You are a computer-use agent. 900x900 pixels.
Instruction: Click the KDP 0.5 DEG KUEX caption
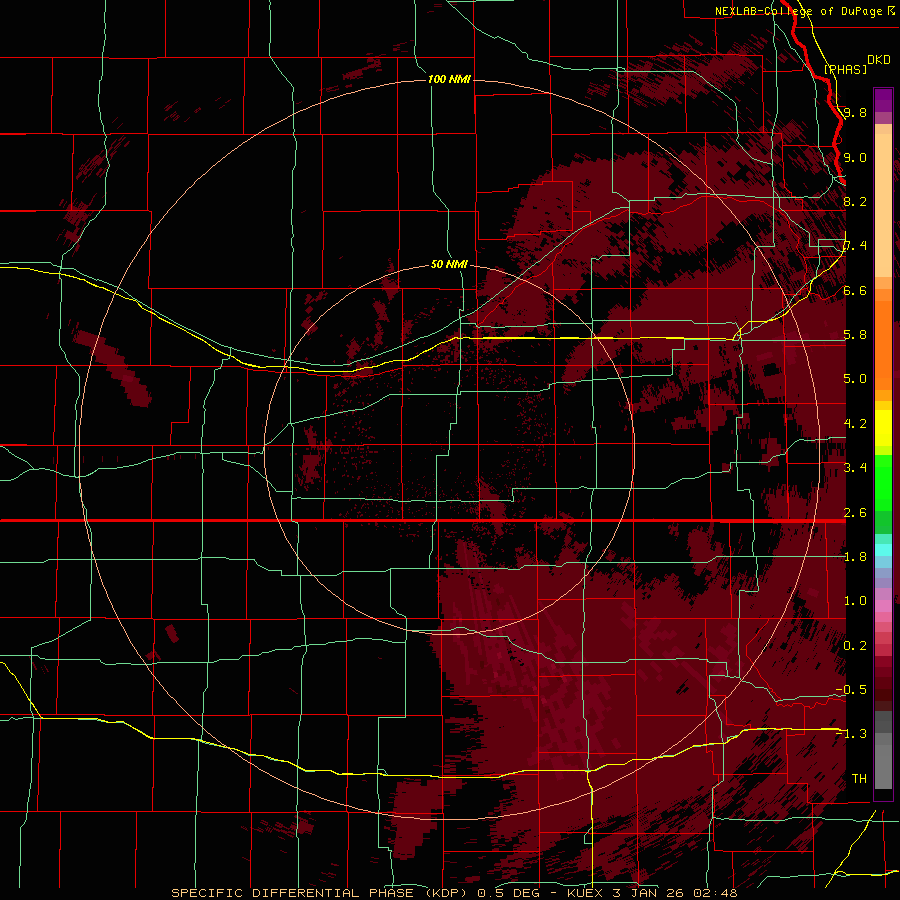point(455,893)
